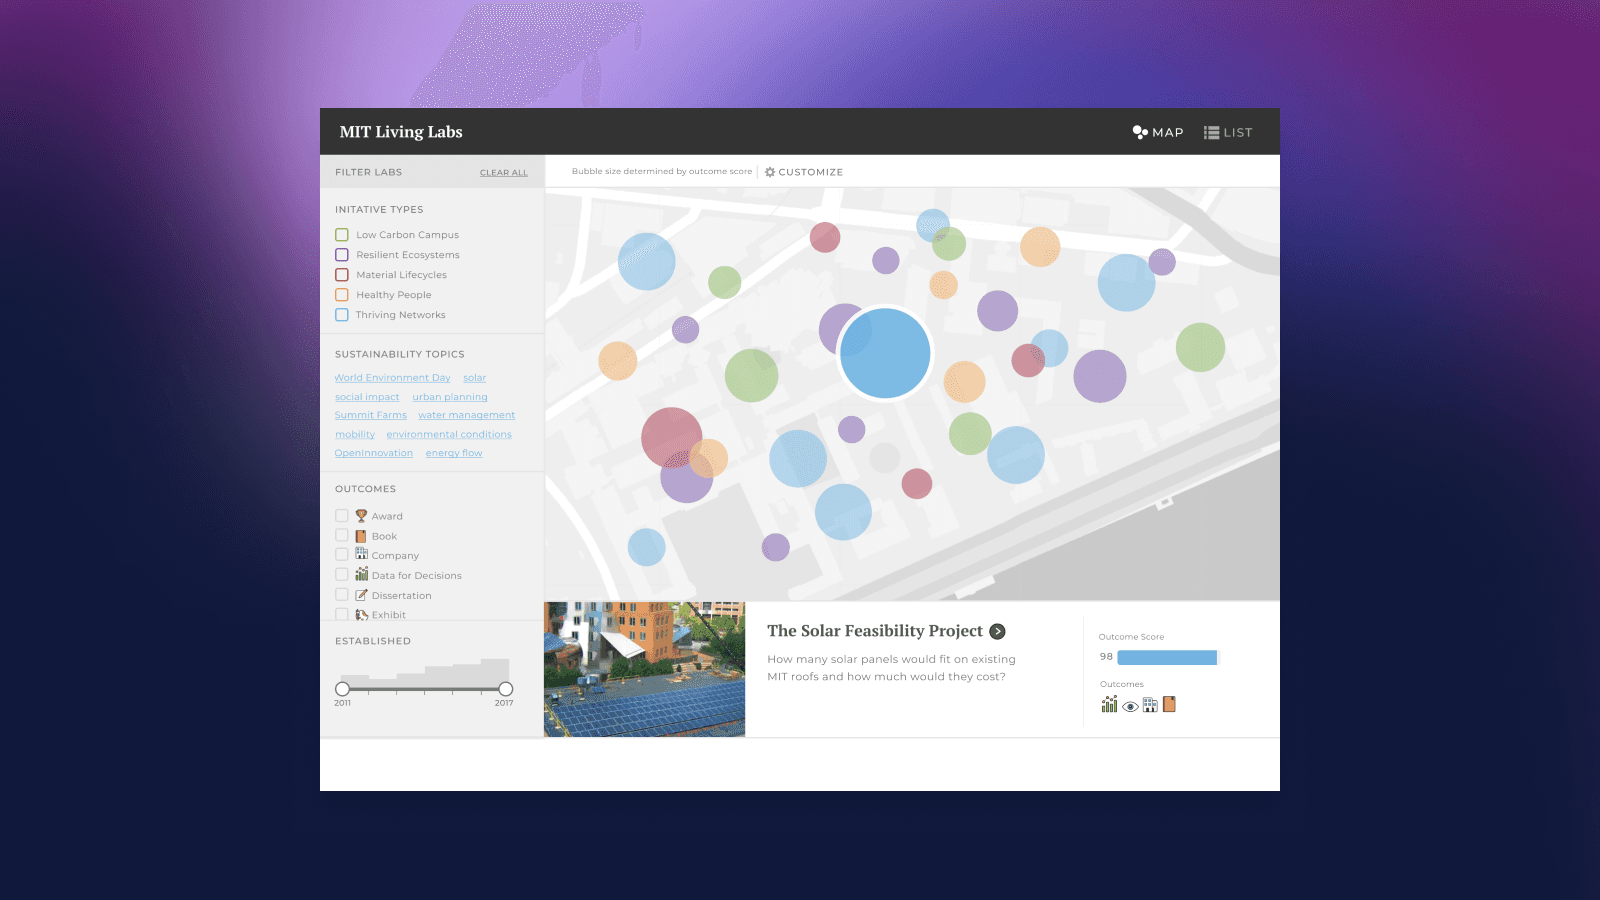This screenshot has height=900, width=1600.
Task: Click the eye icon under project Outcomes
Action: (x=1130, y=706)
